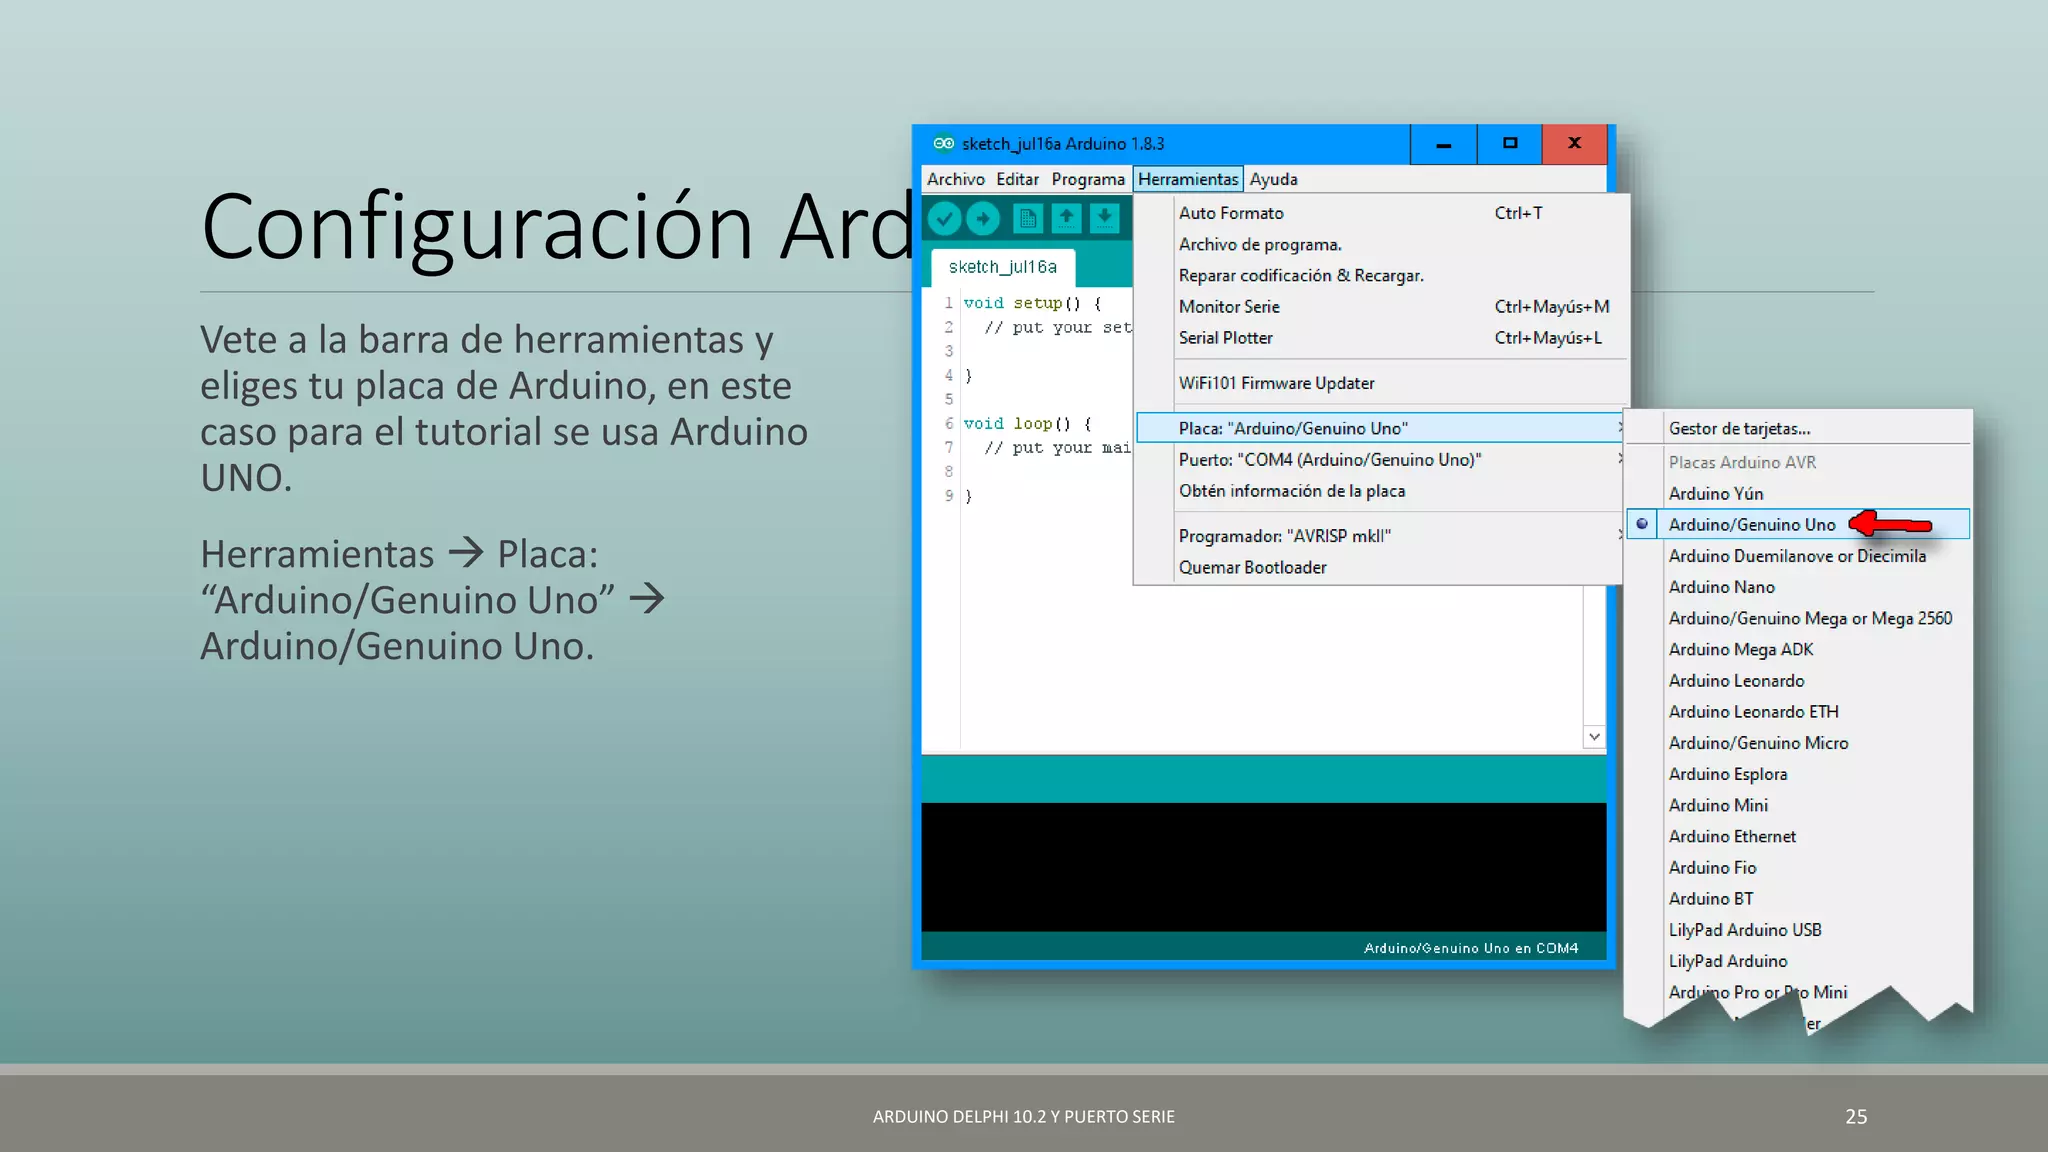The image size is (2048, 1152).
Task: Select Arduino Mega ADK board
Action: pos(1798,649)
